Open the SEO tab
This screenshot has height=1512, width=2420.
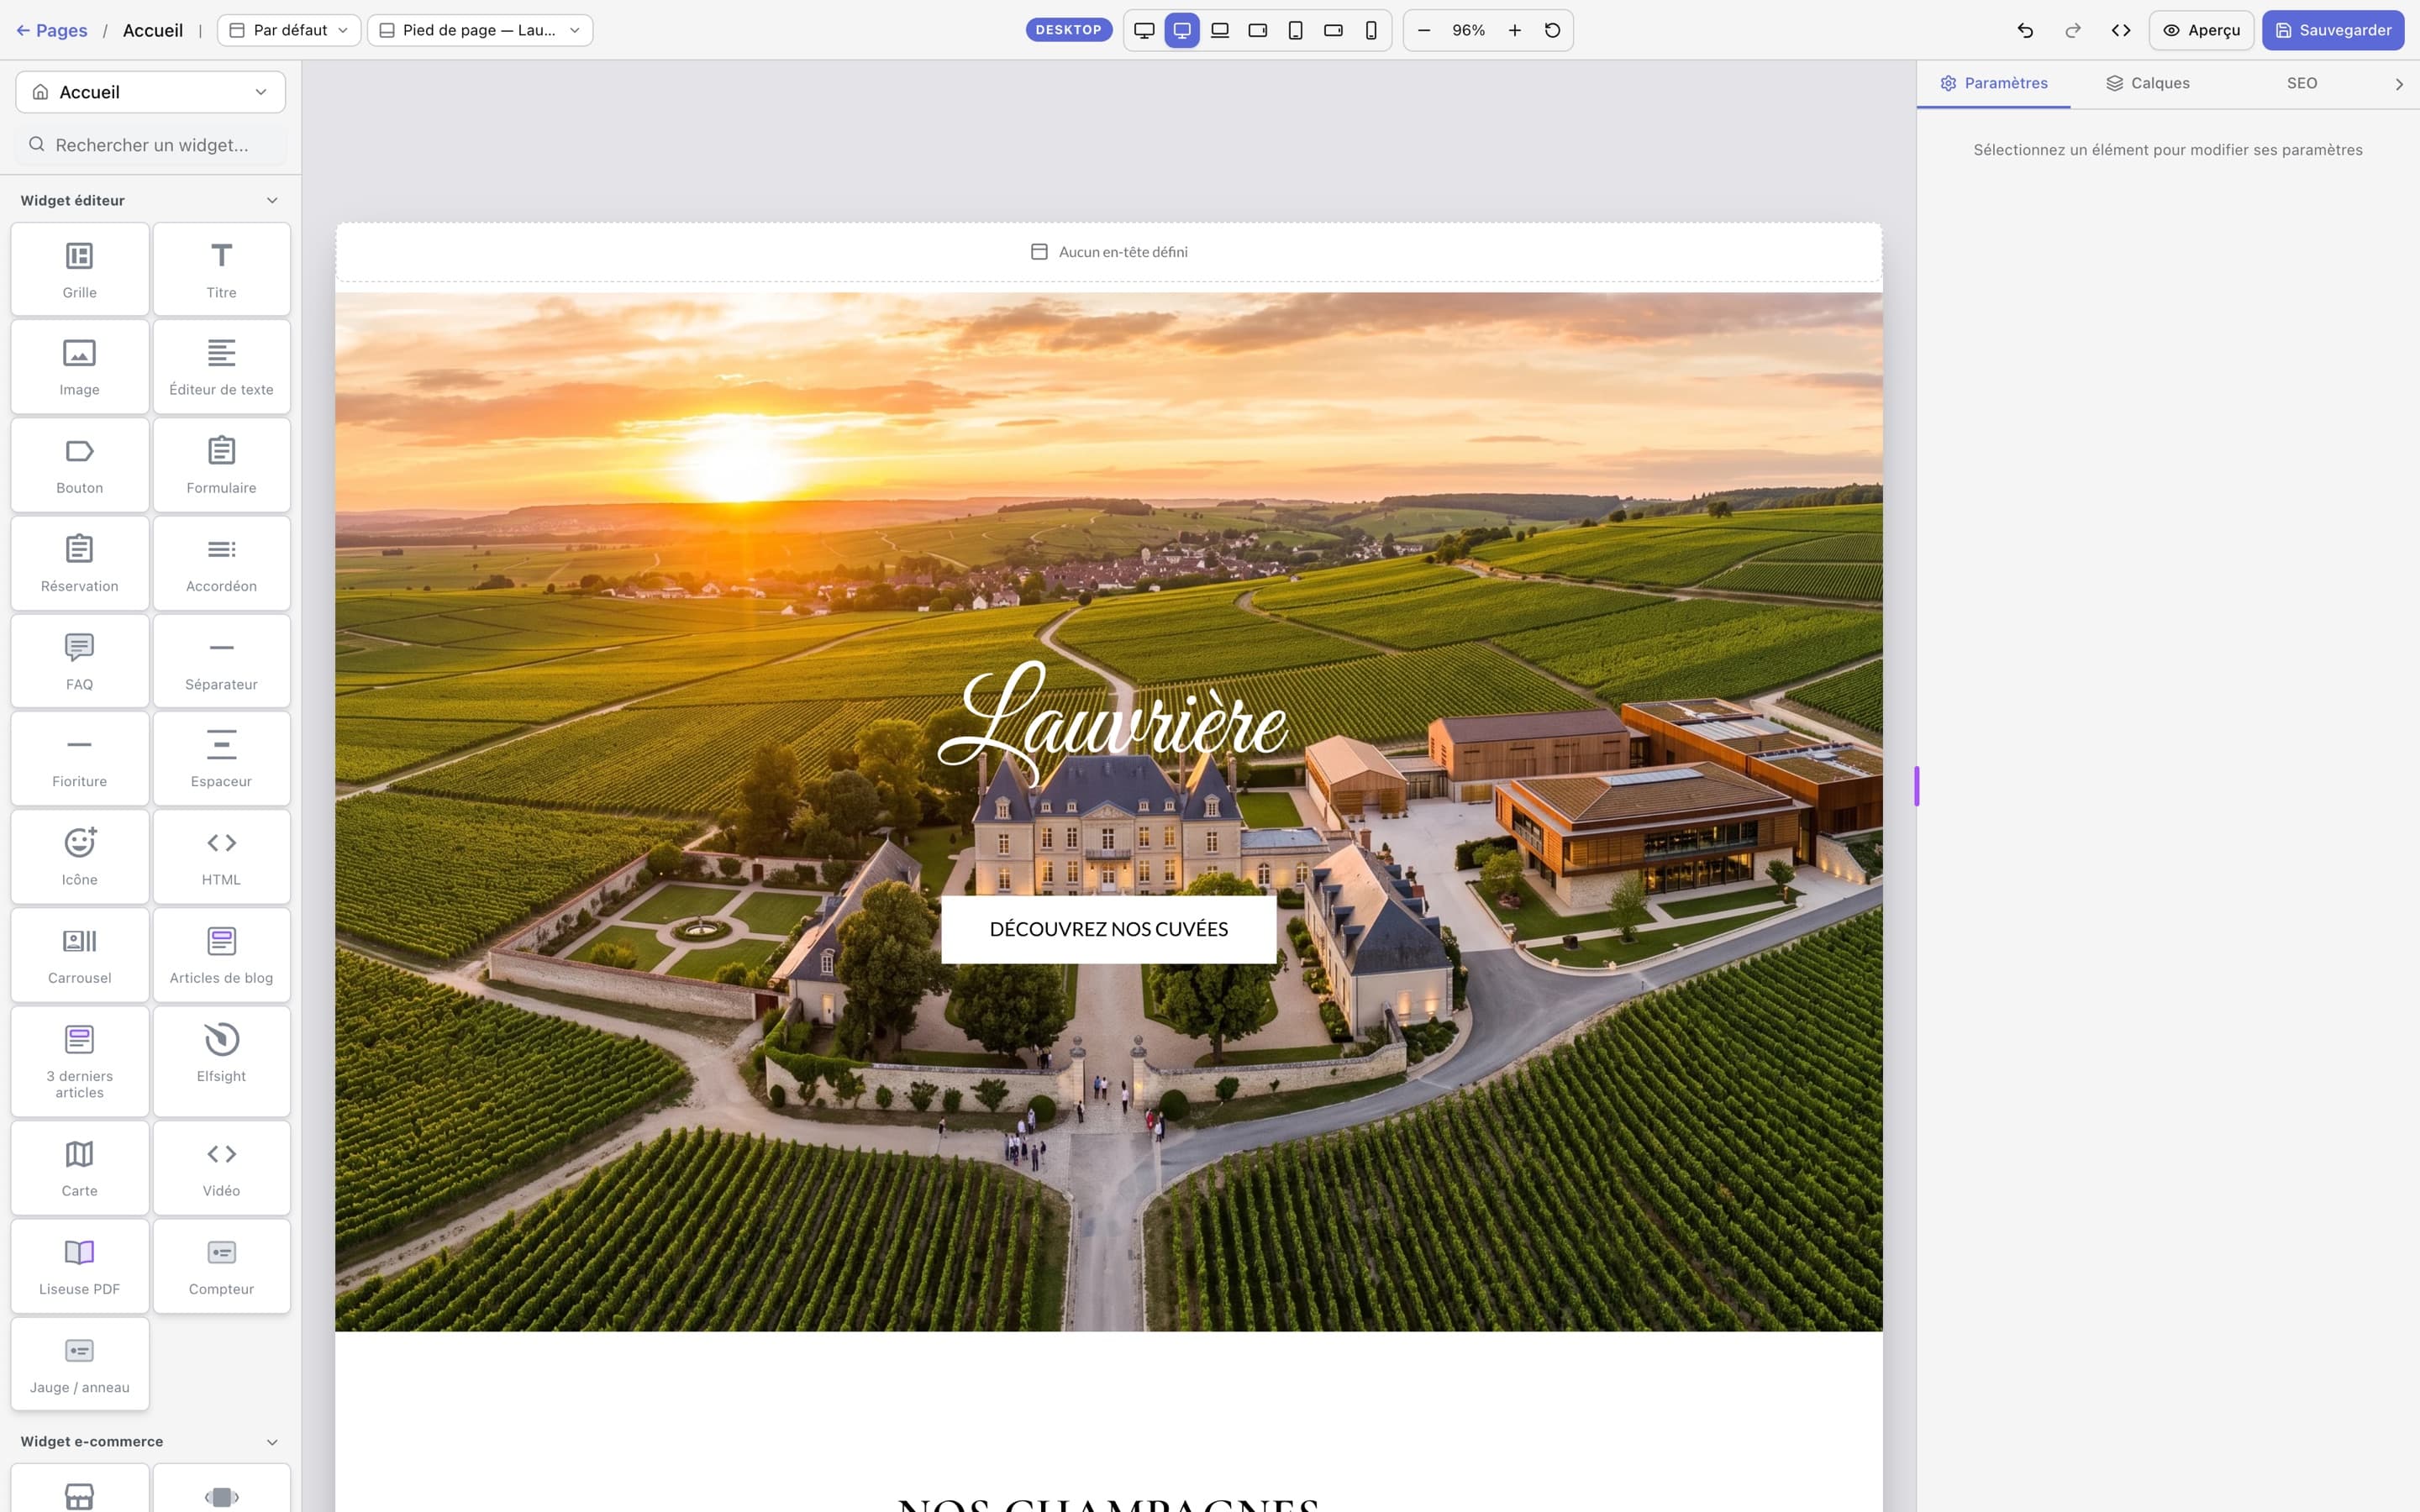pos(2301,83)
